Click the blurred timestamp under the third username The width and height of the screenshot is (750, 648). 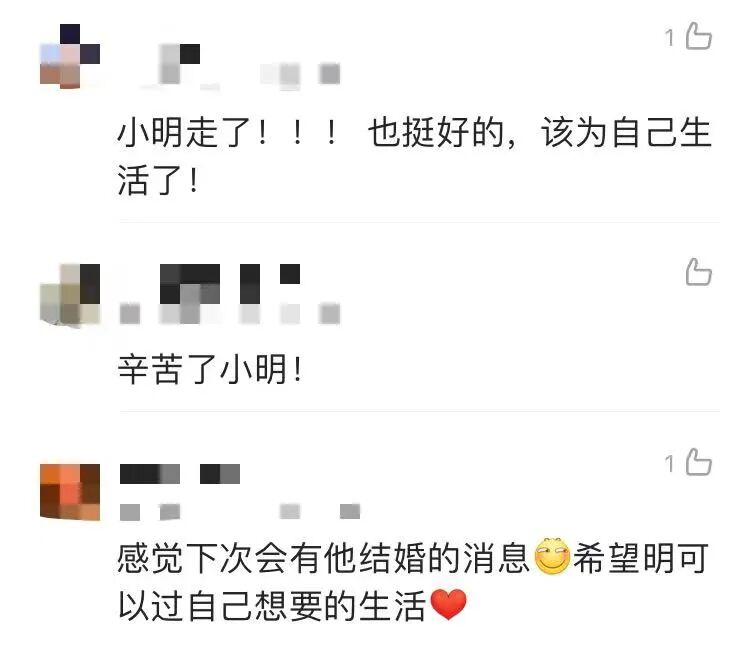click(240, 512)
